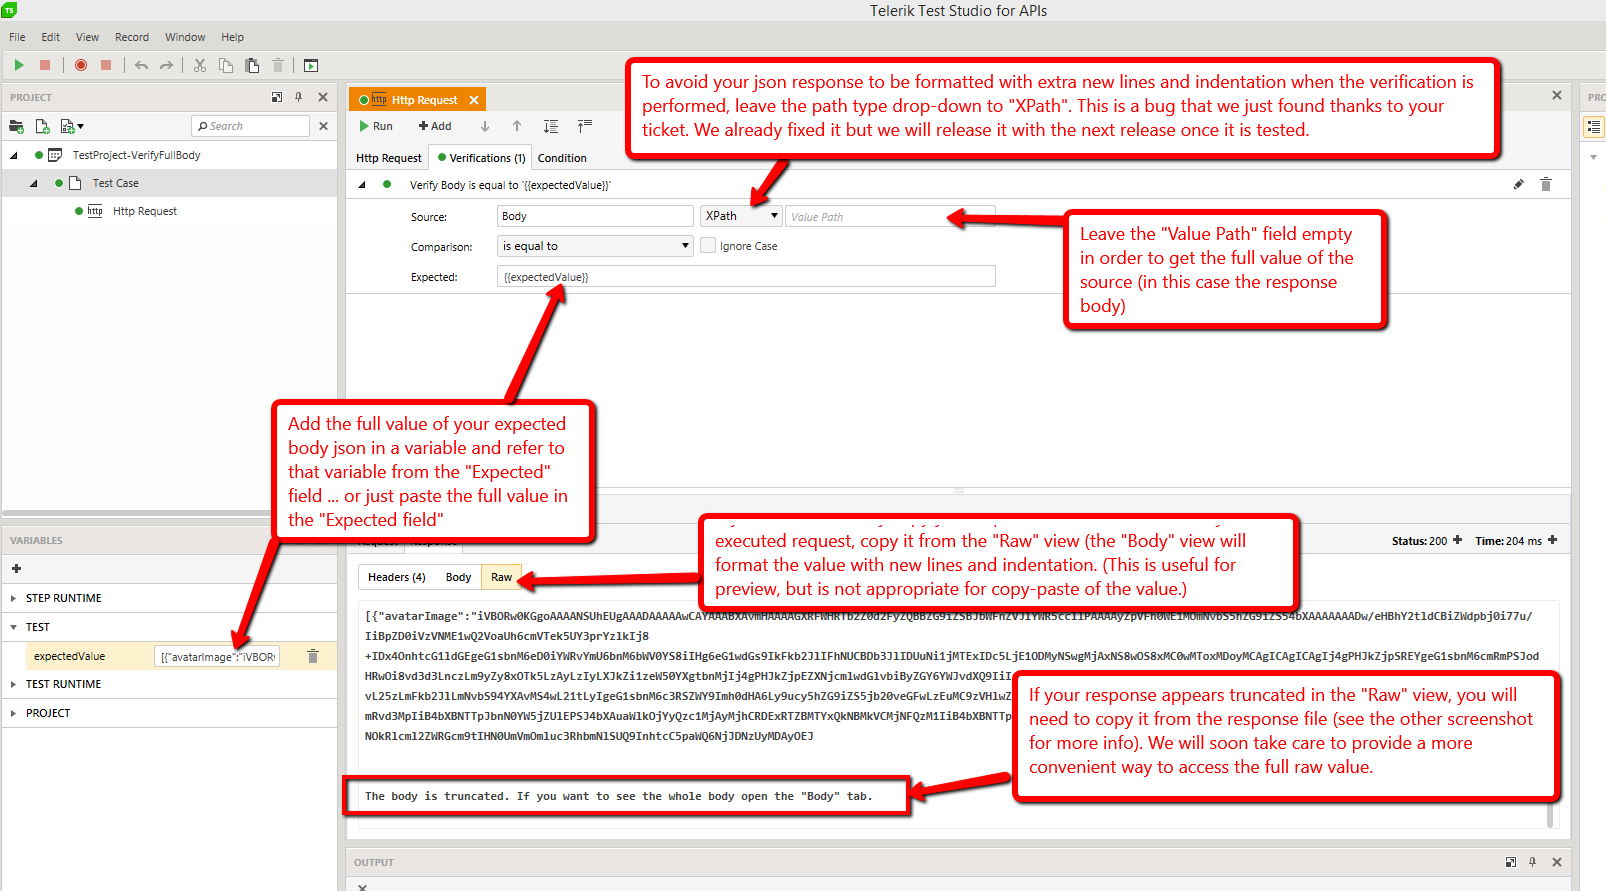
Task: Delete the expectedValue variable with trash icon
Action: tap(313, 656)
